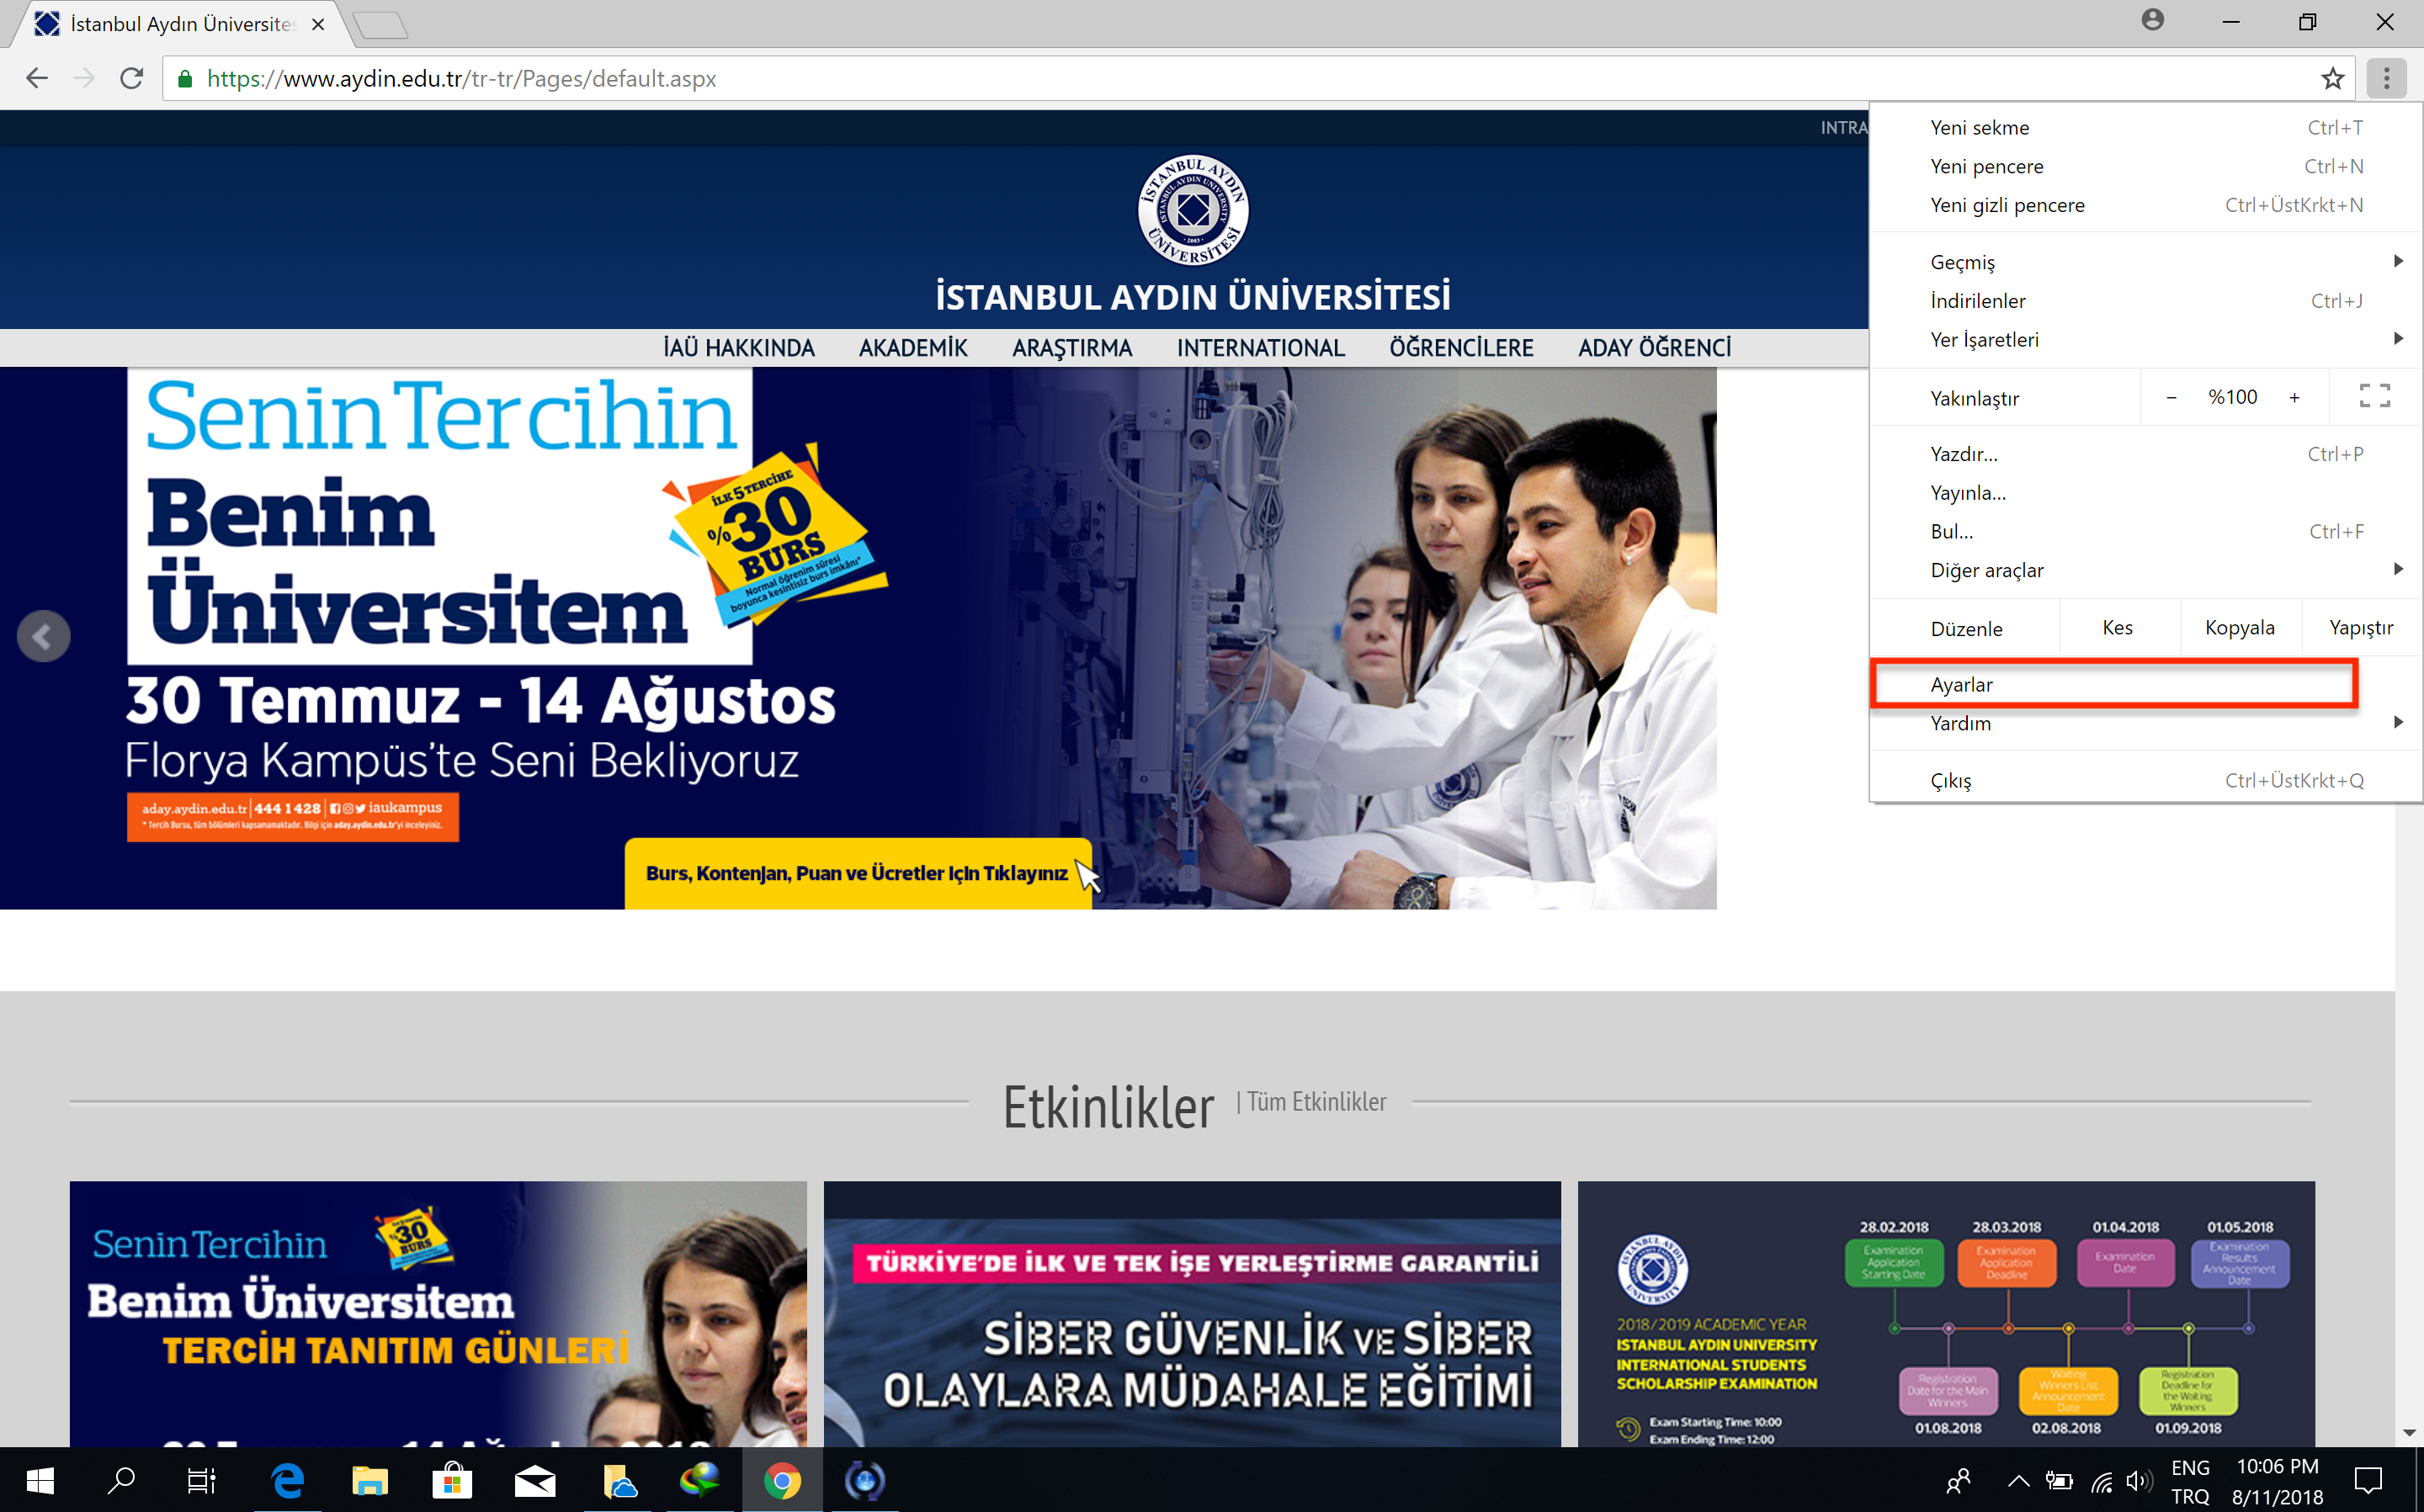Select Çıkış to quit Chrome

point(2145,781)
